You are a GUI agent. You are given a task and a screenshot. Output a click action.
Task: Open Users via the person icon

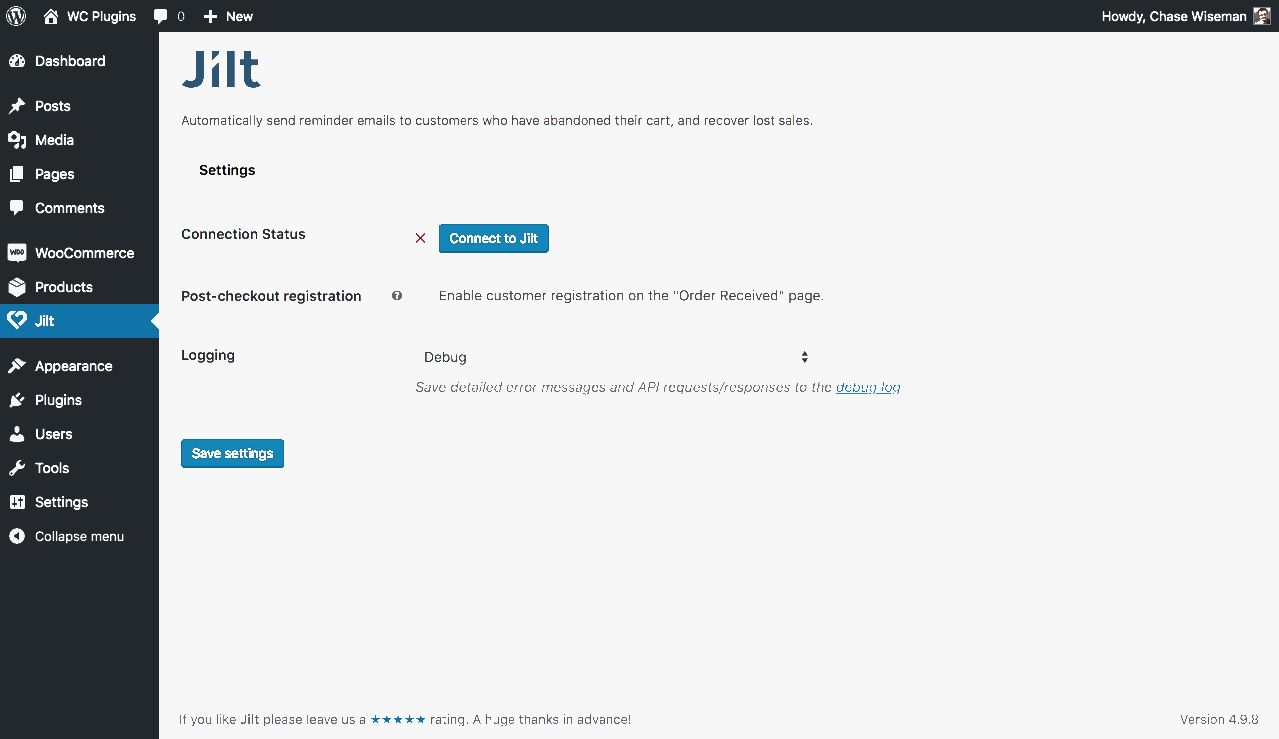click(16, 434)
